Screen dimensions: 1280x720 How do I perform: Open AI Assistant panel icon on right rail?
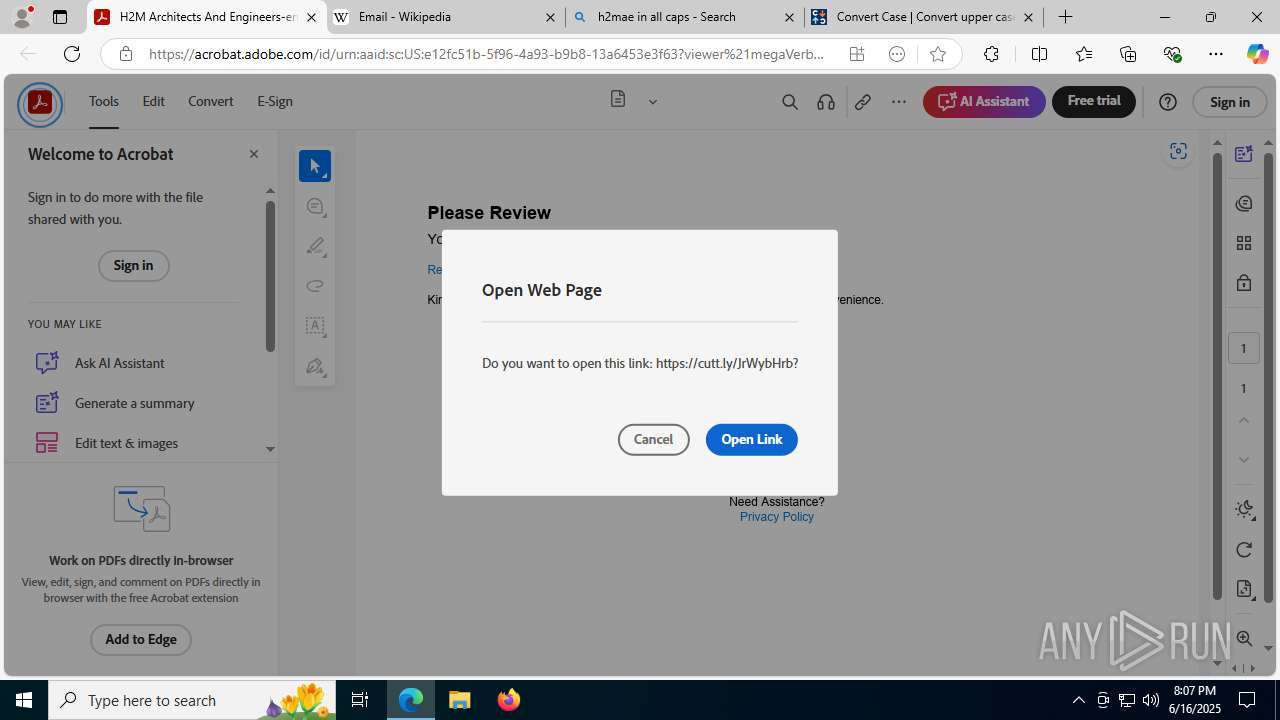[x=1244, y=153]
